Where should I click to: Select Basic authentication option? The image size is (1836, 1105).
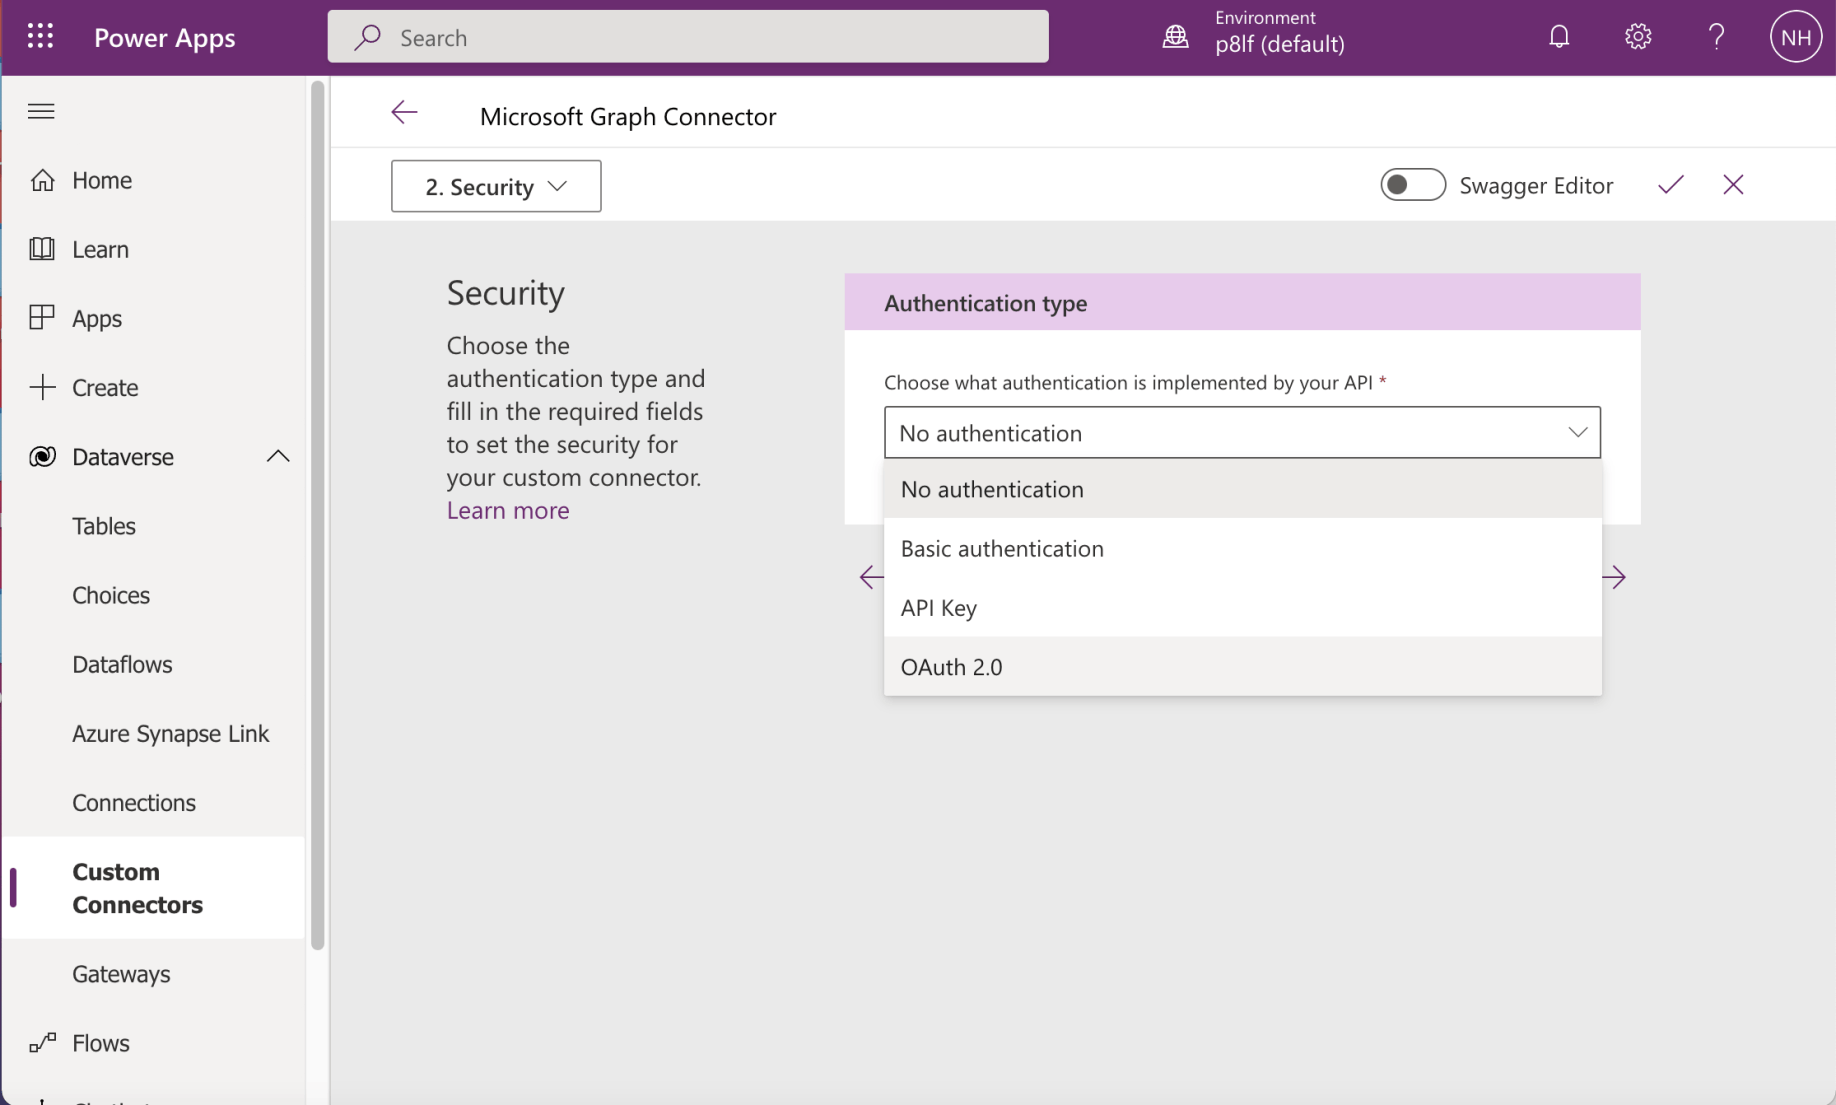[1002, 549]
